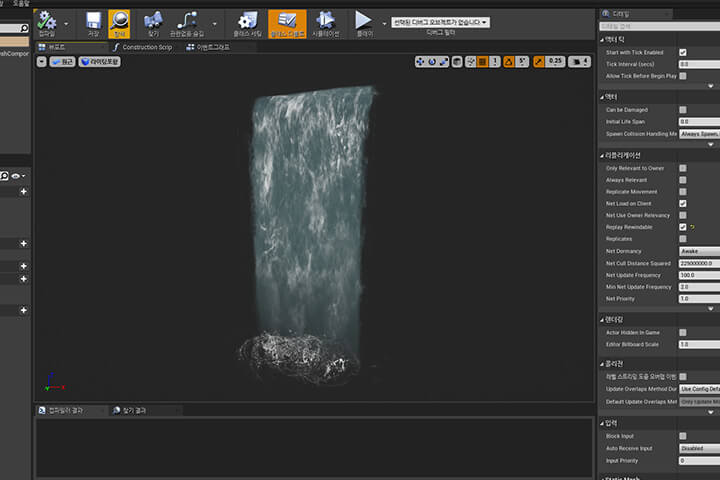Select the Scale gizmo tool
Viewport: 720px width, 480px height.
pyautogui.click(x=444, y=62)
